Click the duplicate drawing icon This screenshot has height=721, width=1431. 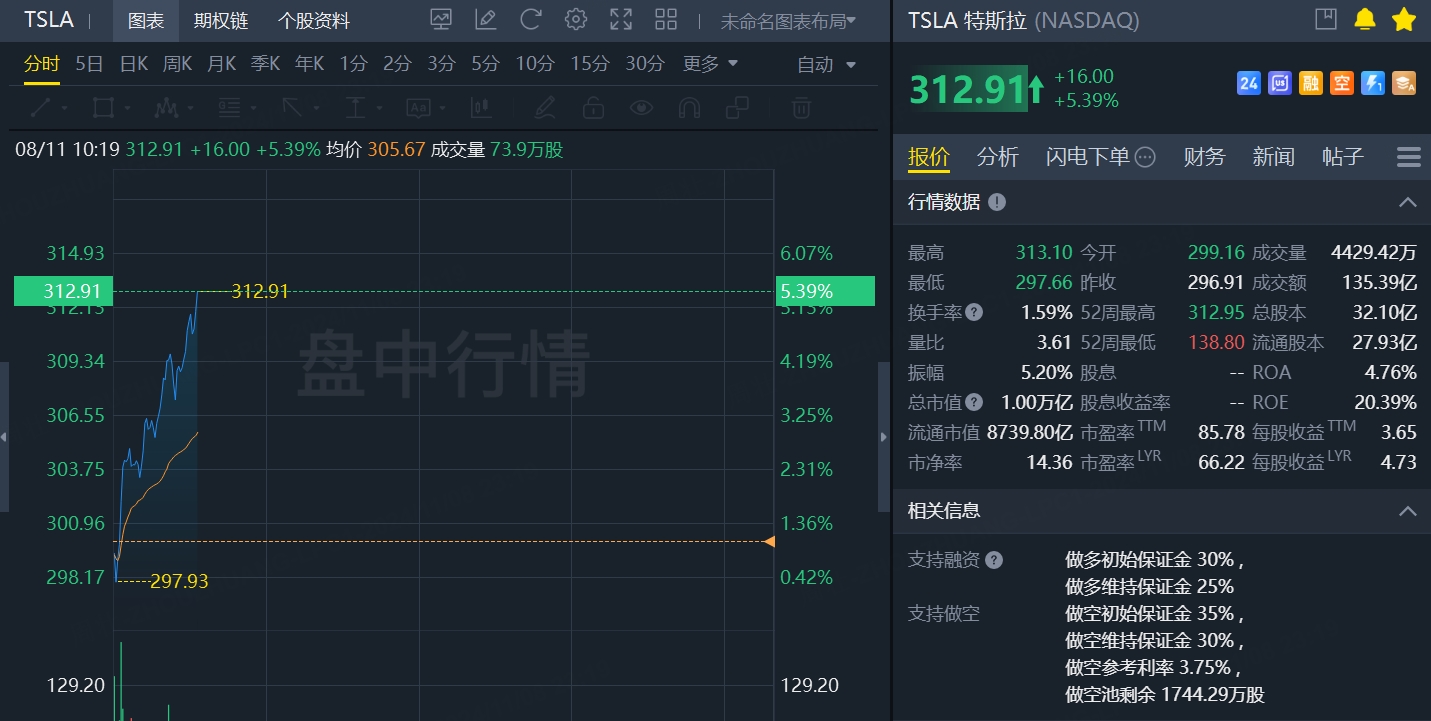737,107
